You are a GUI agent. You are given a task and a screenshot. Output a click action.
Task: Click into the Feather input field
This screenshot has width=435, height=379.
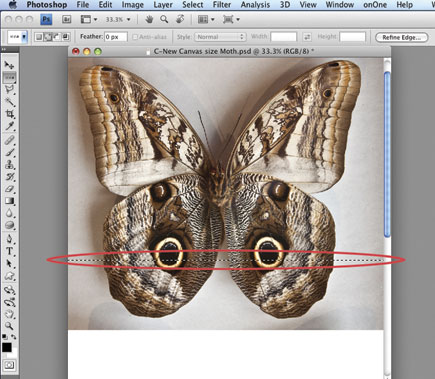point(116,37)
